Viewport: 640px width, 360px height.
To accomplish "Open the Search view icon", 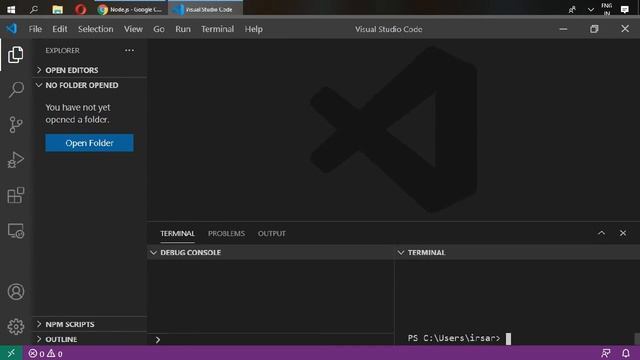I will [16, 89].
